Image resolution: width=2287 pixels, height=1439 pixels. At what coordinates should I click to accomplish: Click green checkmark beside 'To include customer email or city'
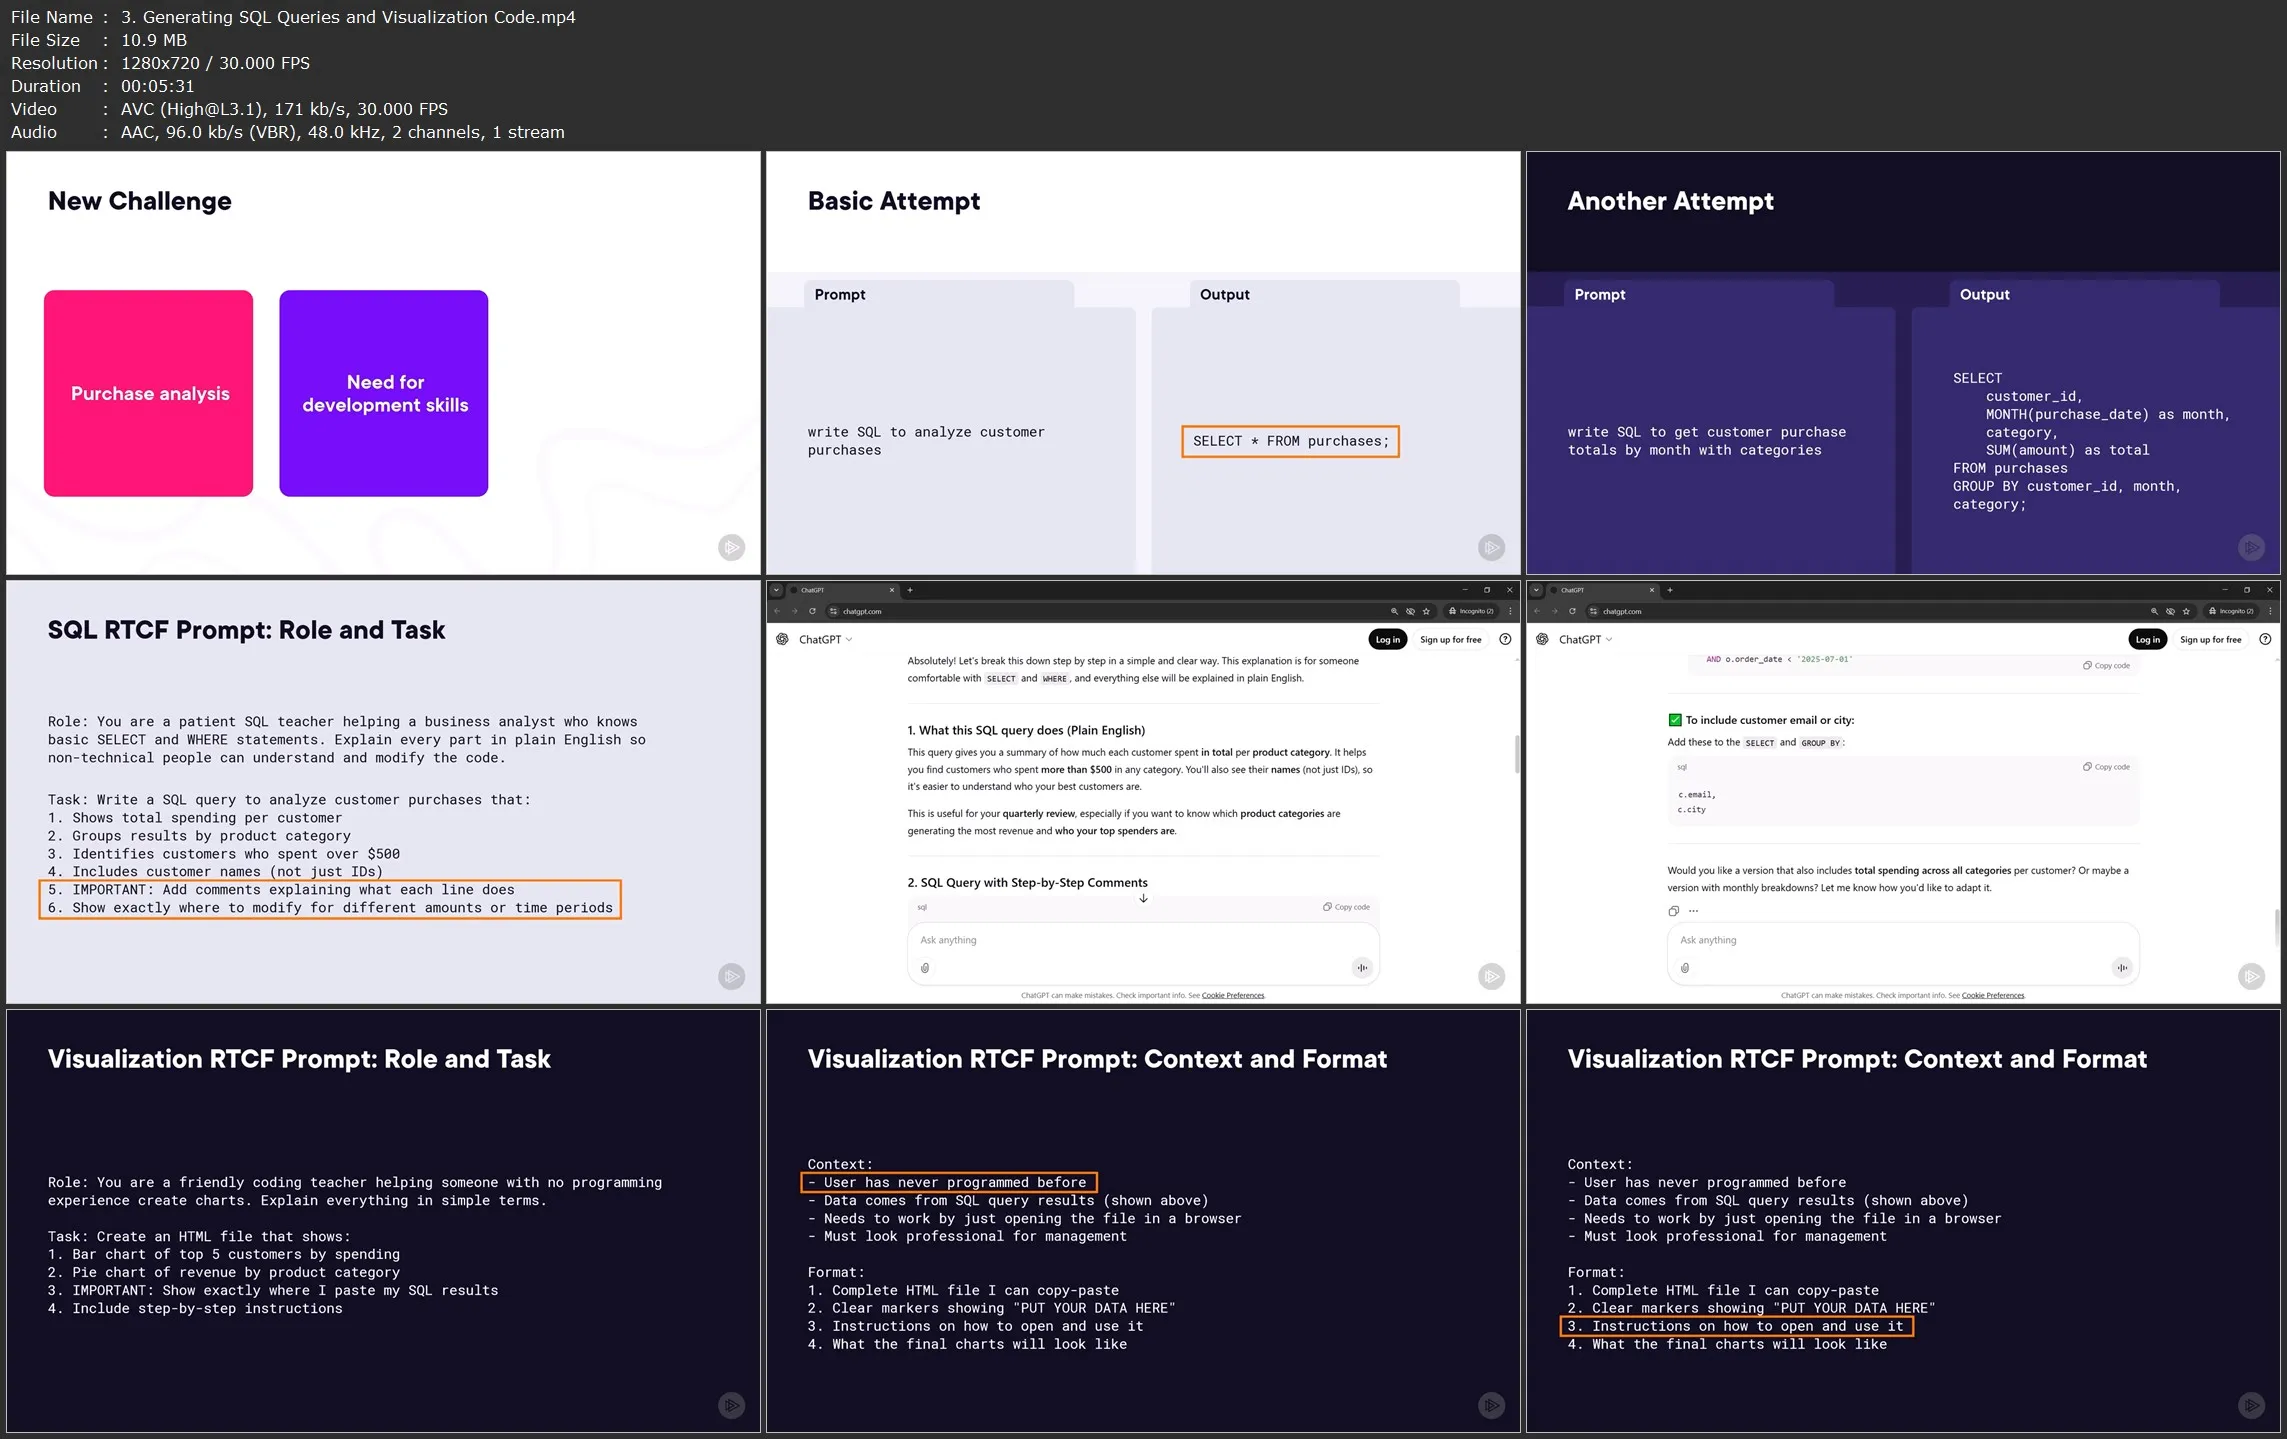tap(1675, 720)
